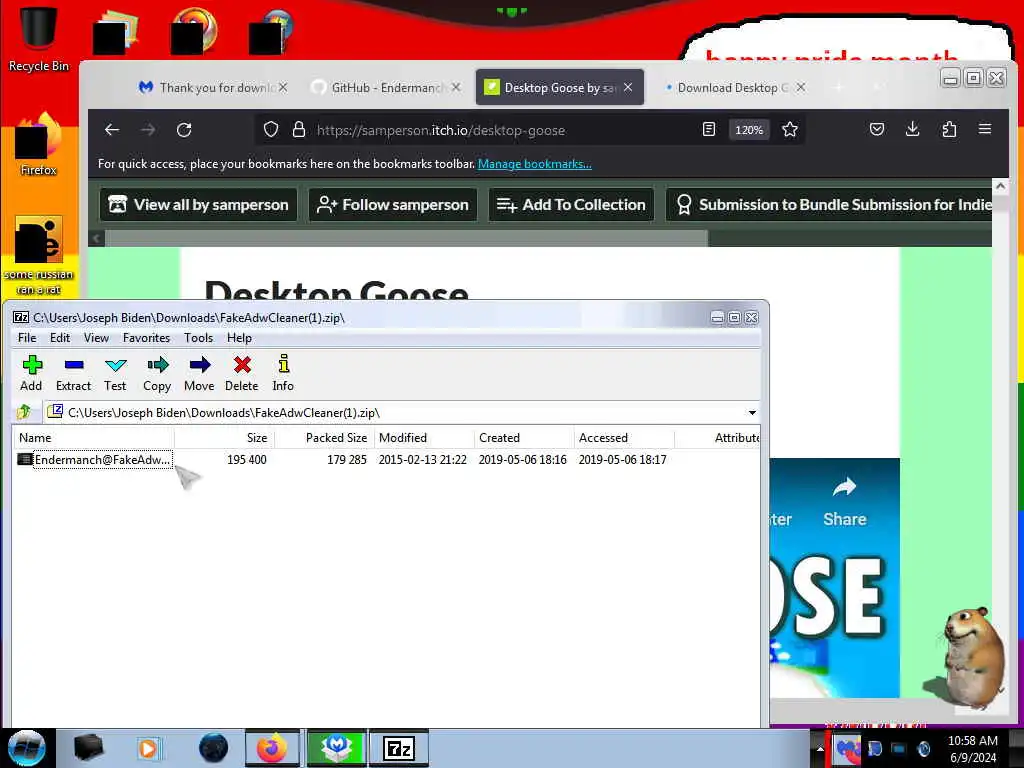Open the Edit menu in 7-Zip

(59, 338)
